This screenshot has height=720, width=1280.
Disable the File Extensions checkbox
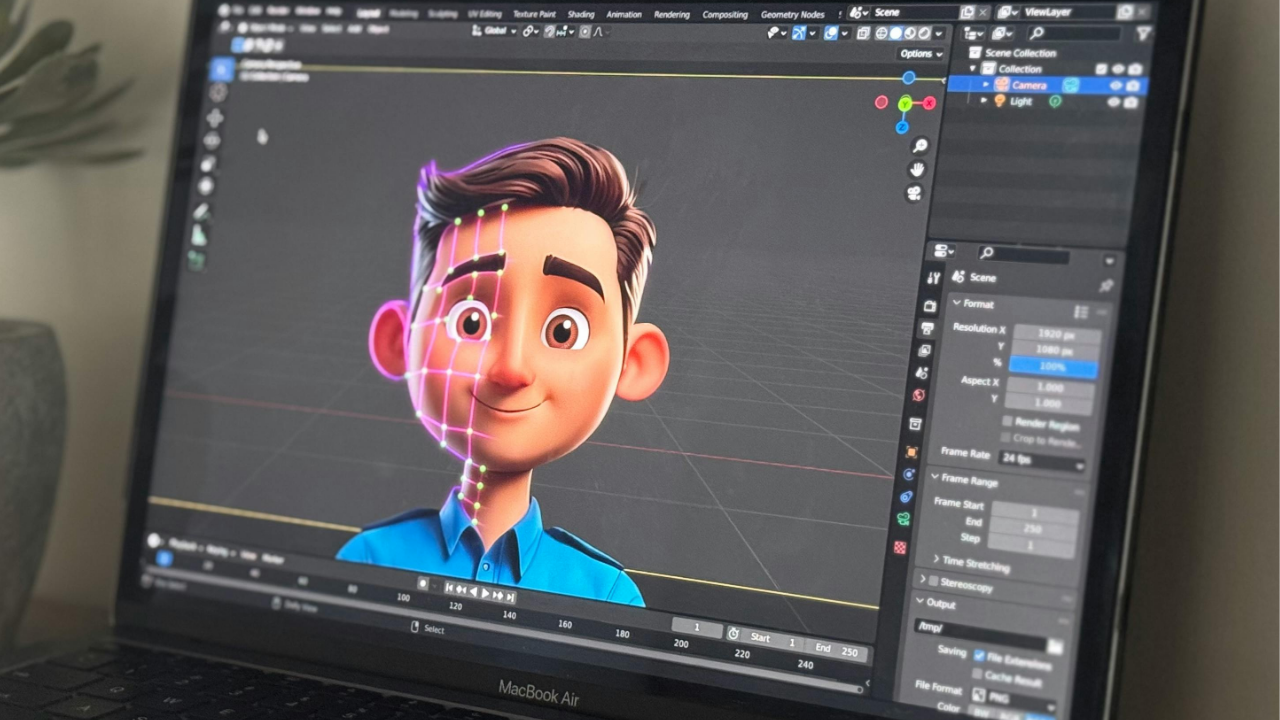pos(980,655)
